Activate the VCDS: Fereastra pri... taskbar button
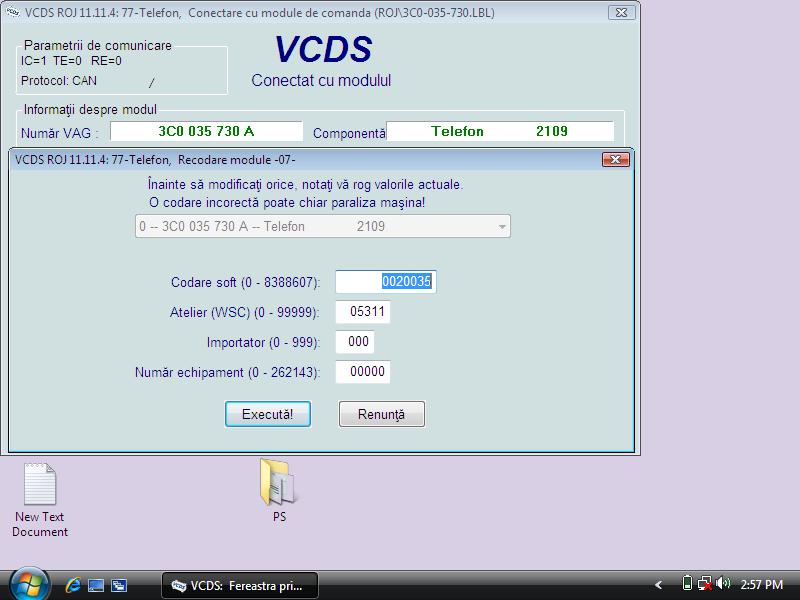 point(240,585)
